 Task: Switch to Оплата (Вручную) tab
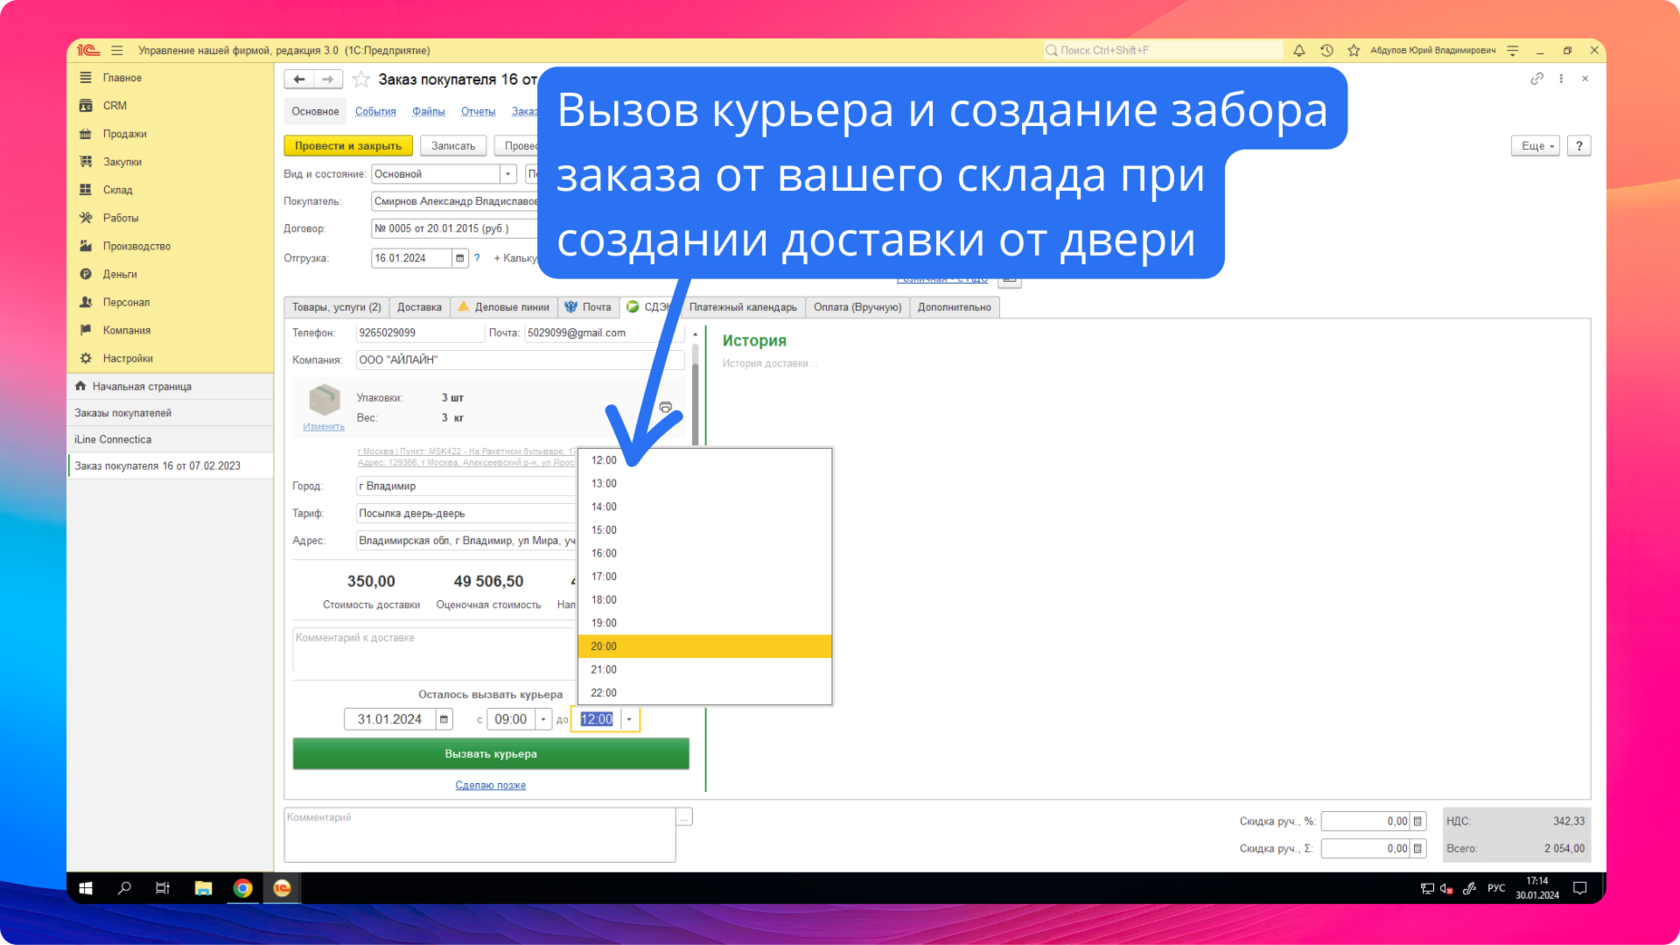click(857, 307)
